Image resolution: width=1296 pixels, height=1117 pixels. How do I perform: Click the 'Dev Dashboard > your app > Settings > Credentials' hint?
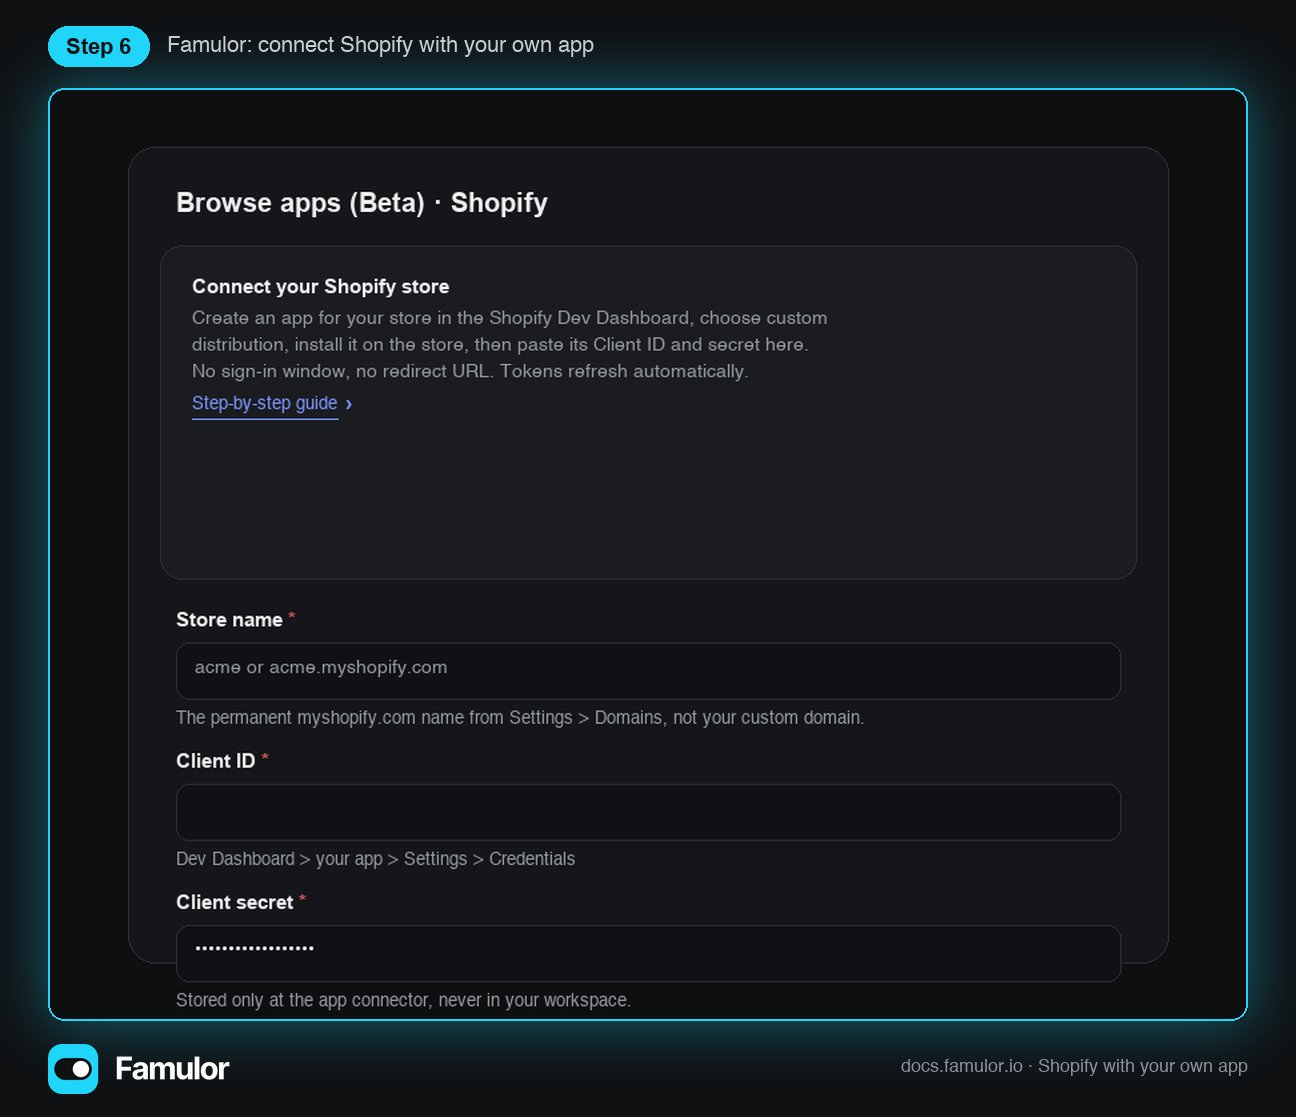(376, 859)
